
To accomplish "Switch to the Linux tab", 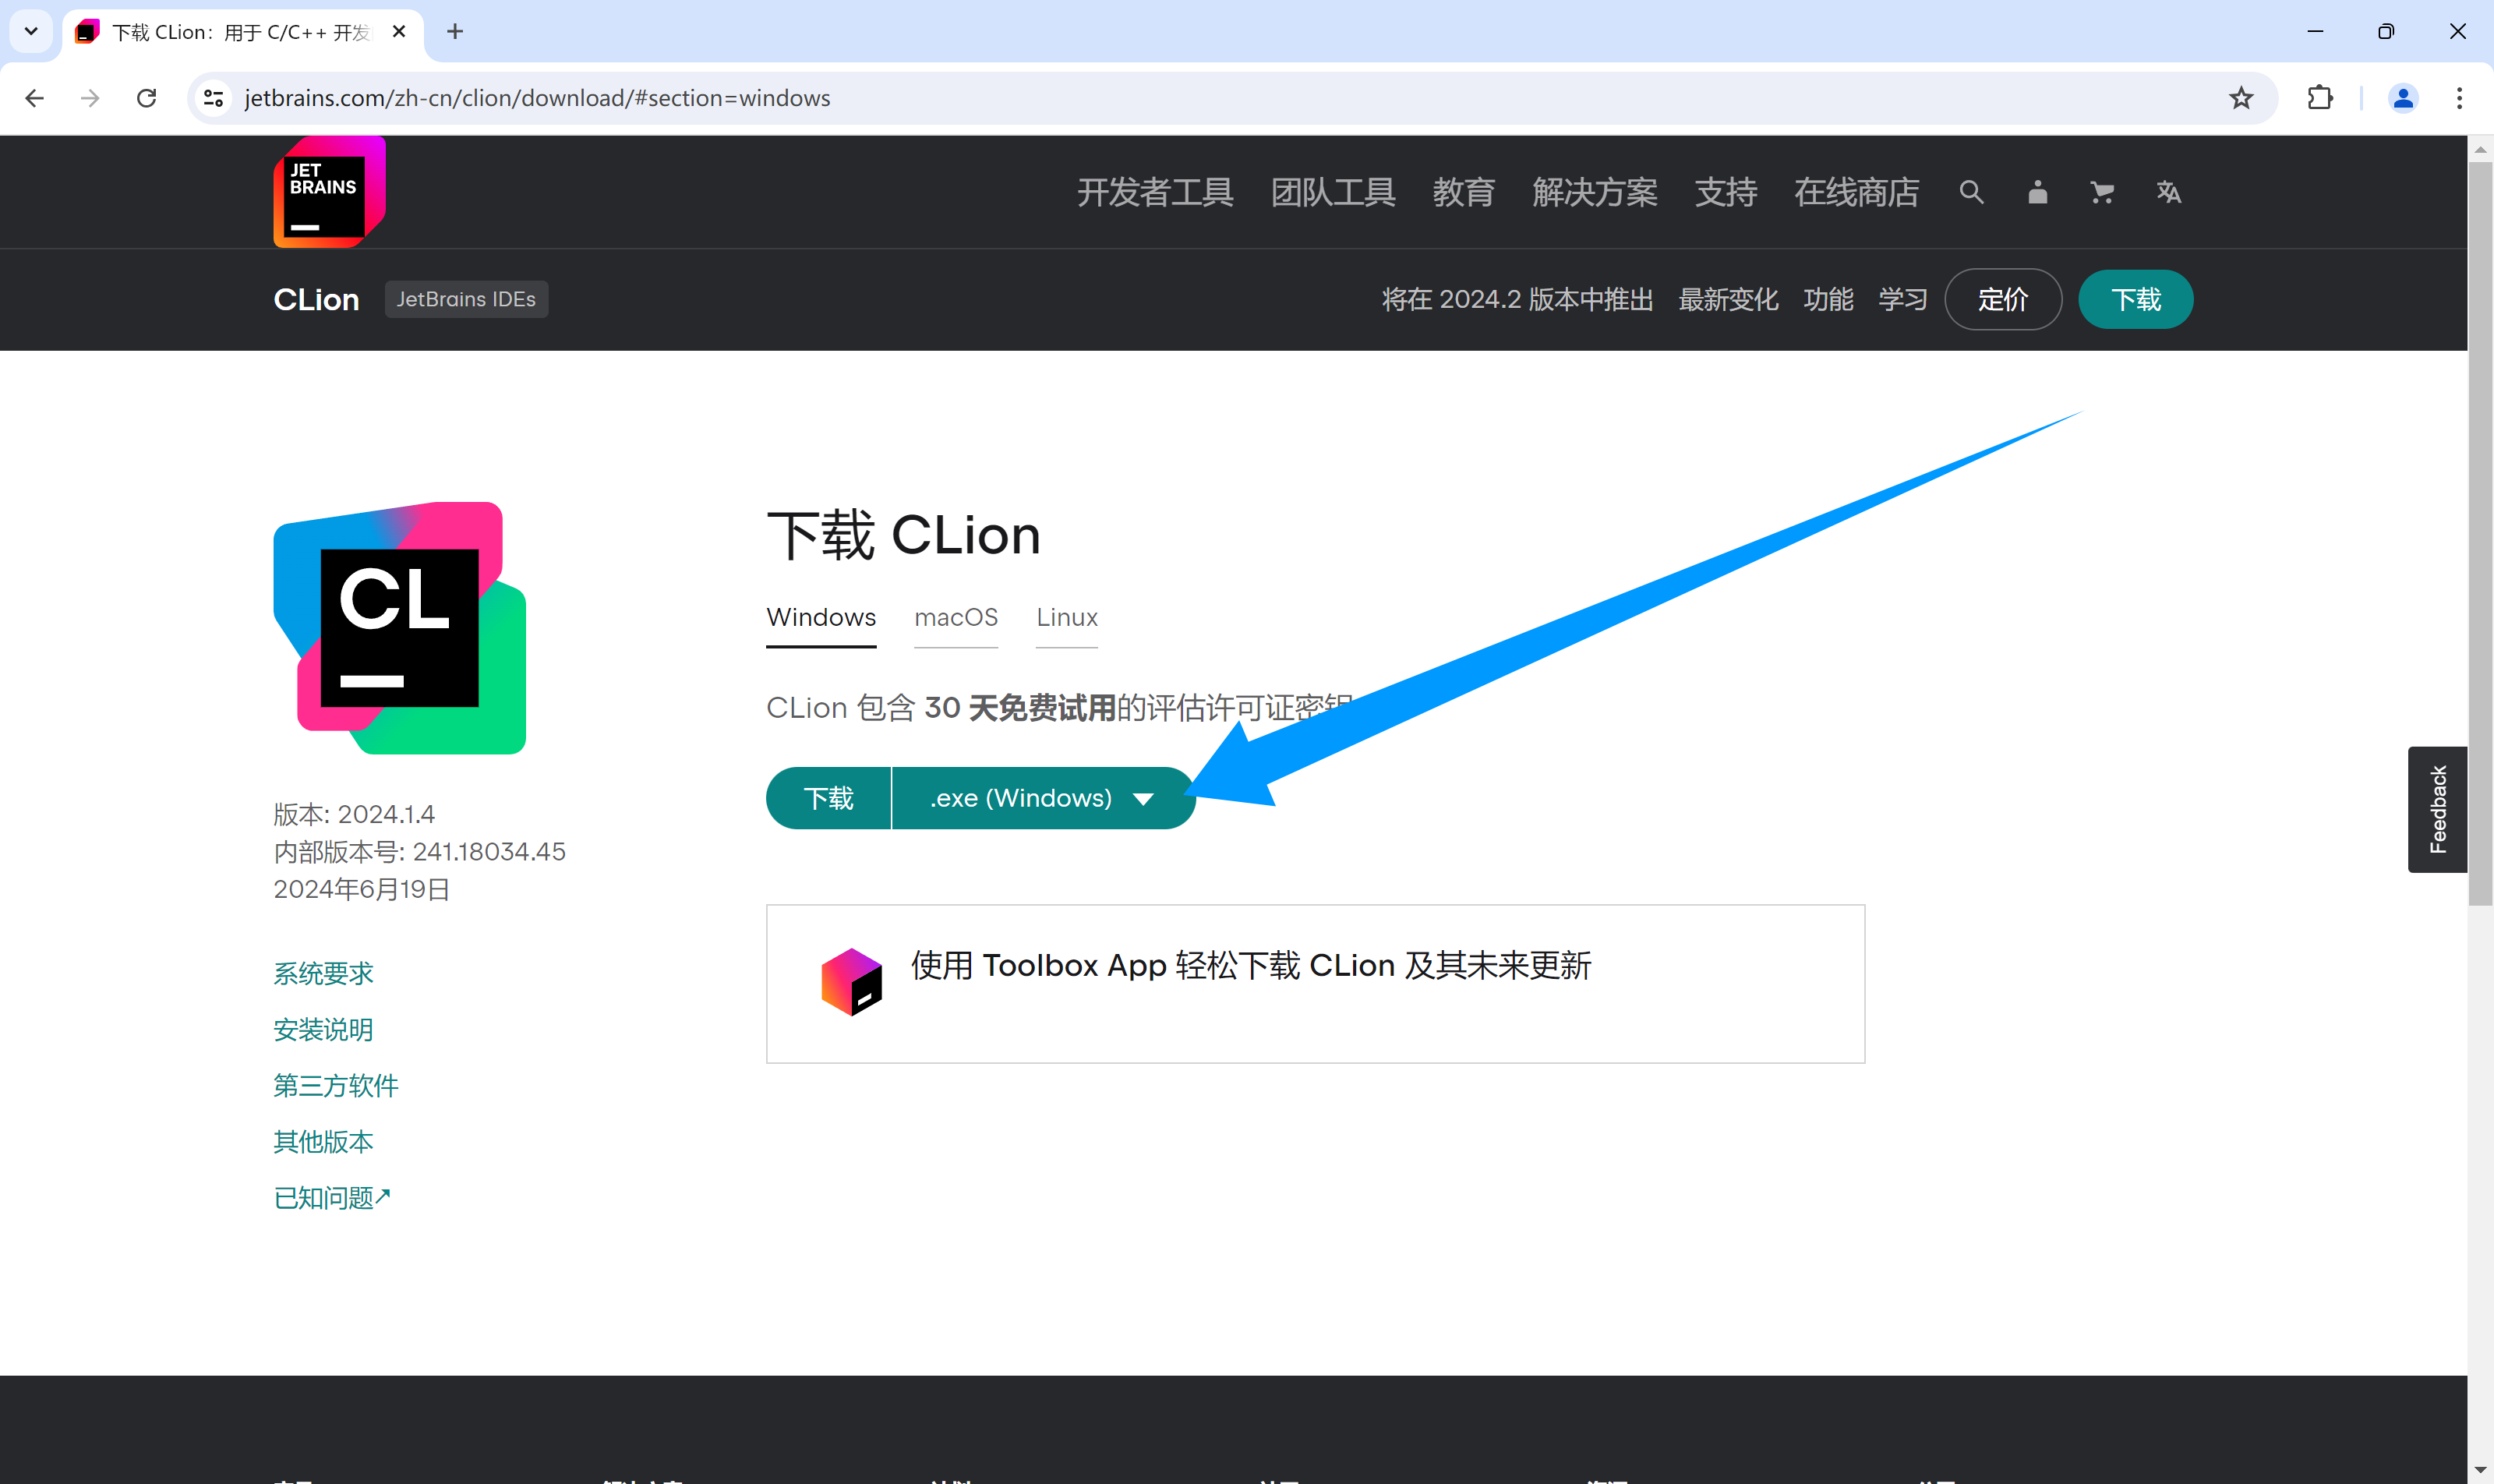I will coord(1065,618).
